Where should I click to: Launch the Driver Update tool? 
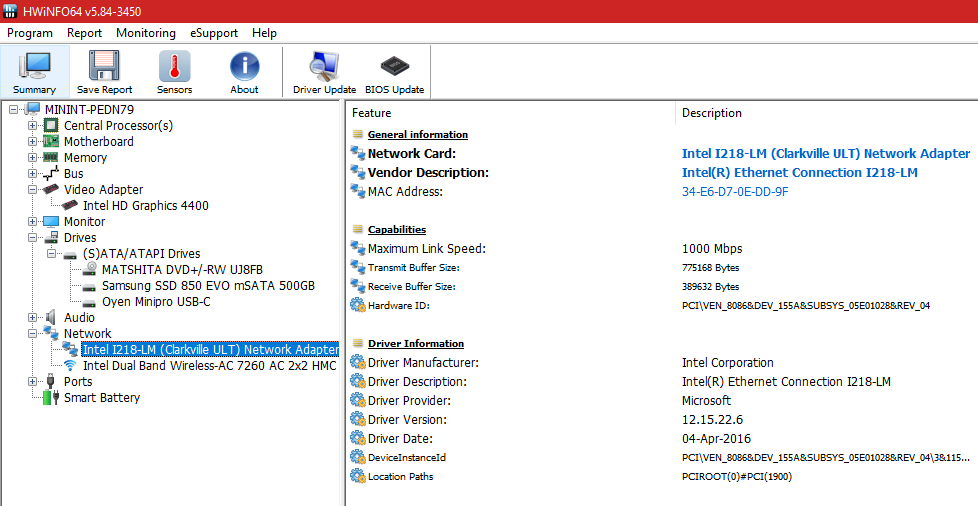tap(324, 72)
